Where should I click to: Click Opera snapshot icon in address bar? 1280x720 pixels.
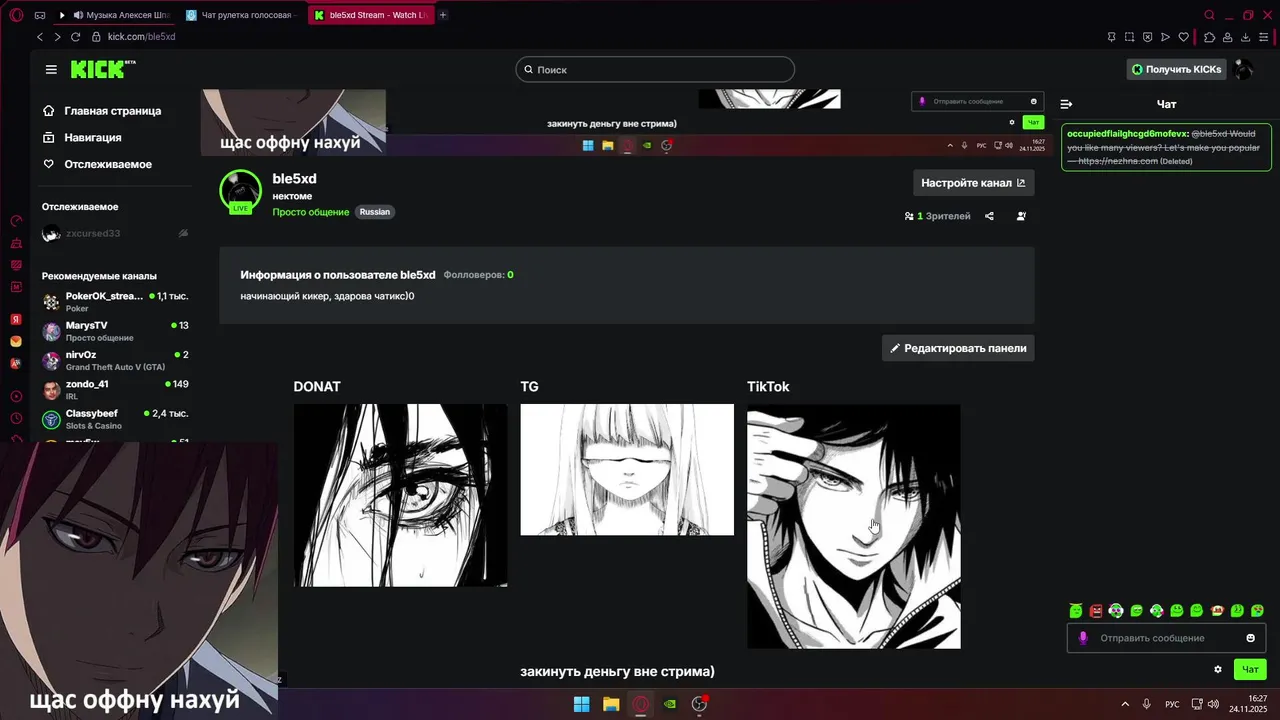point(1129,37)
